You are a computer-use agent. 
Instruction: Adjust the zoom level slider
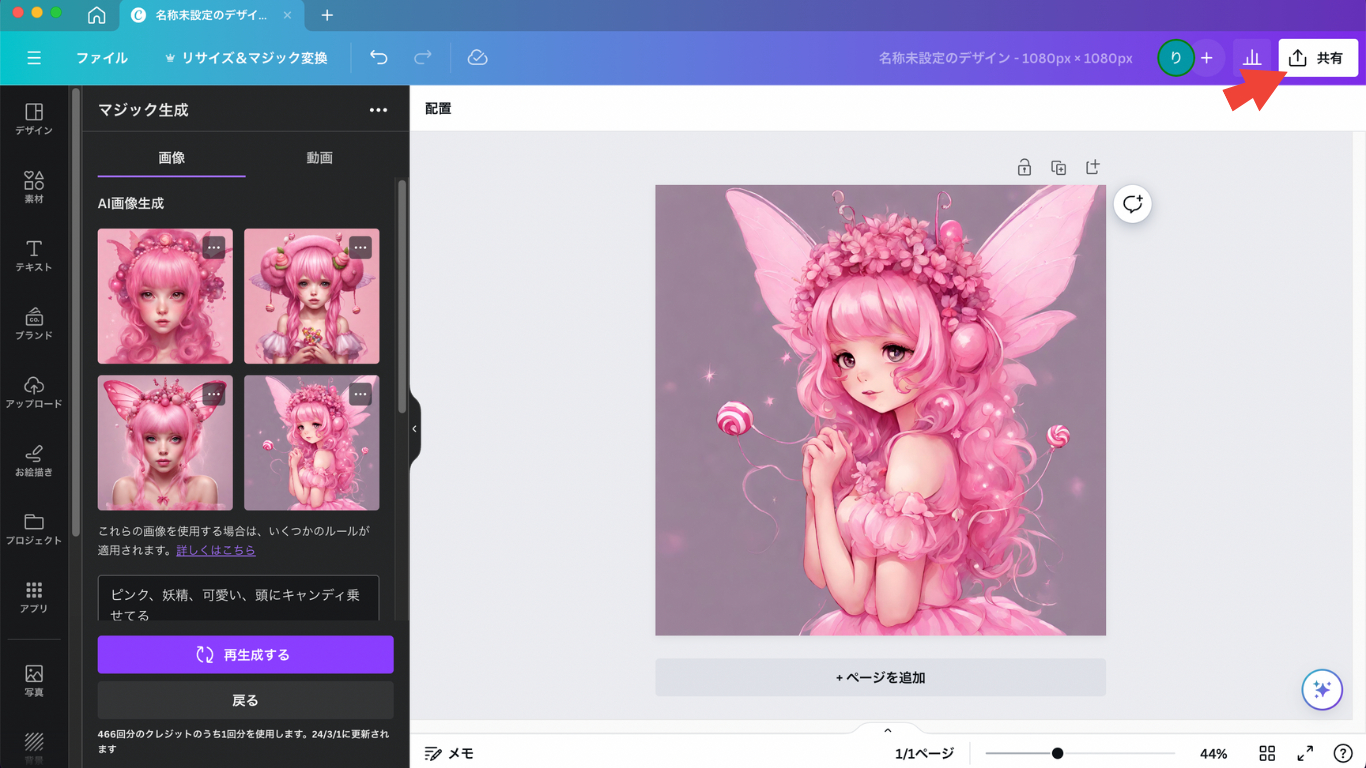1056,753
